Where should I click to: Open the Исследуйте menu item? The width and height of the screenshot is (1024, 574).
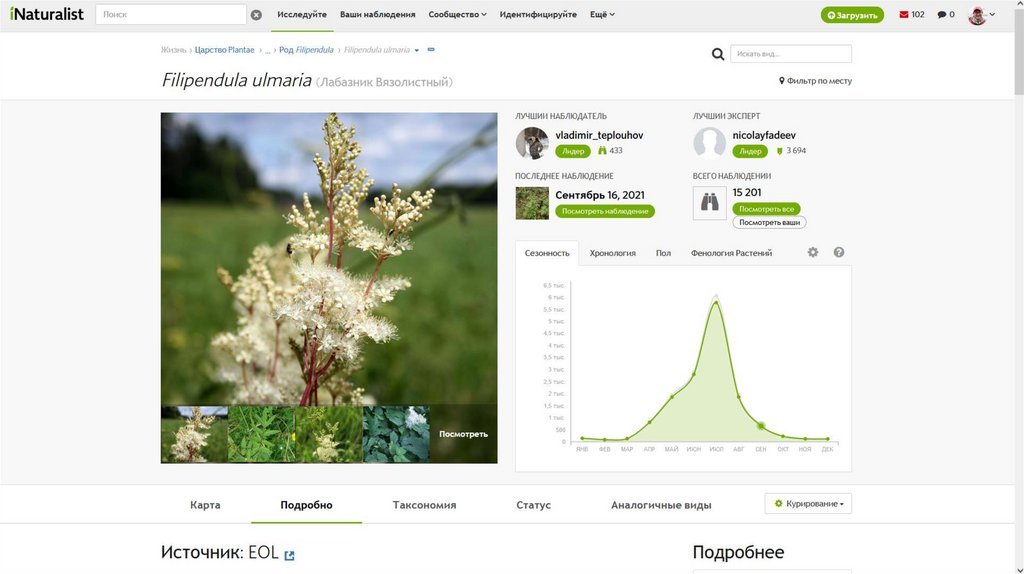[302, 14]
